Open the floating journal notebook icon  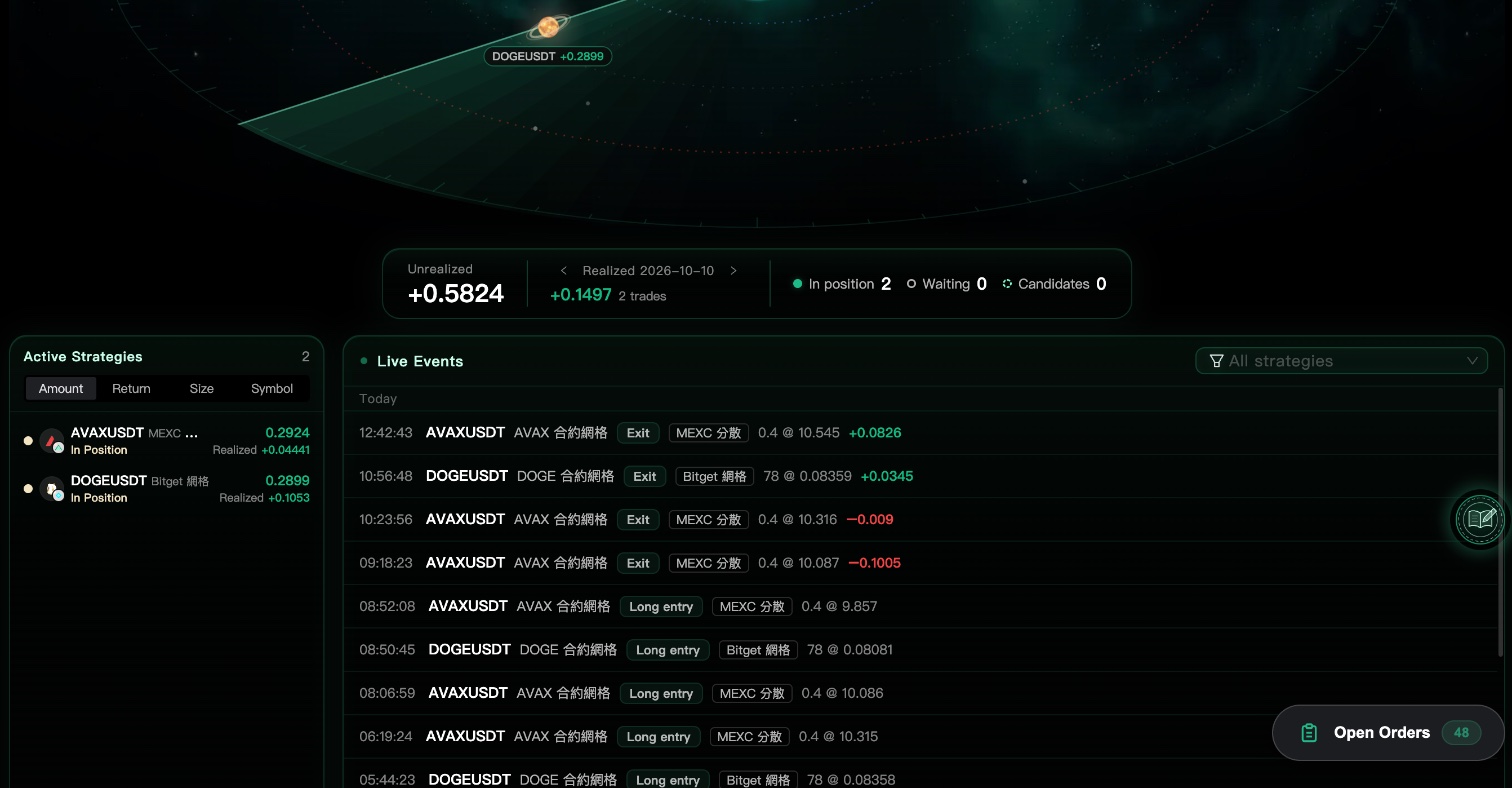1480,519
